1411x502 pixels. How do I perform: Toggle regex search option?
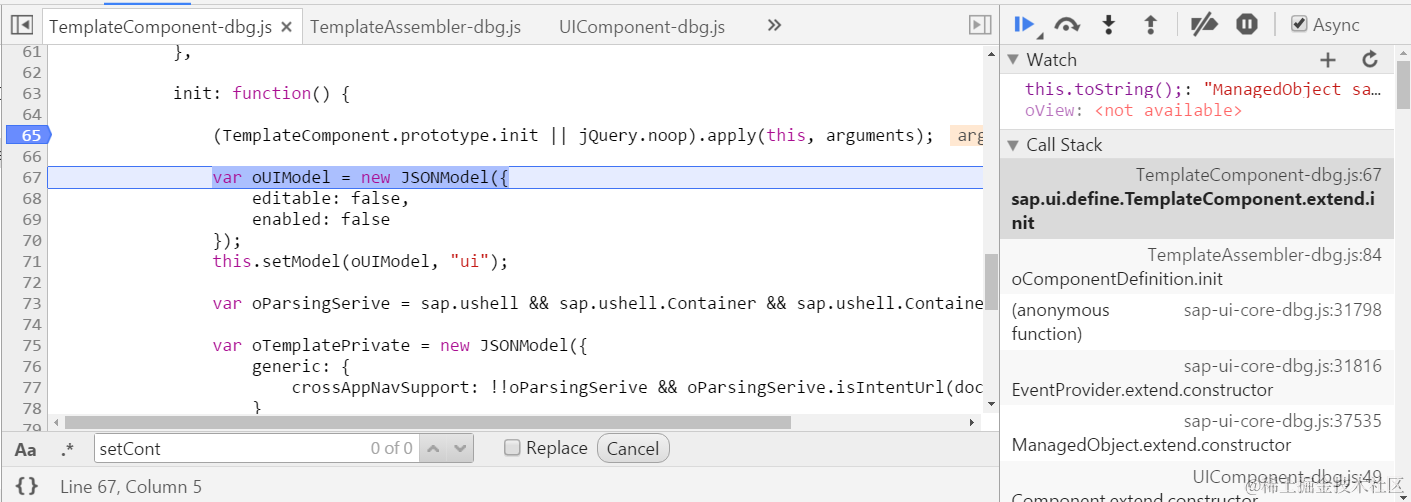click(67, 449)
